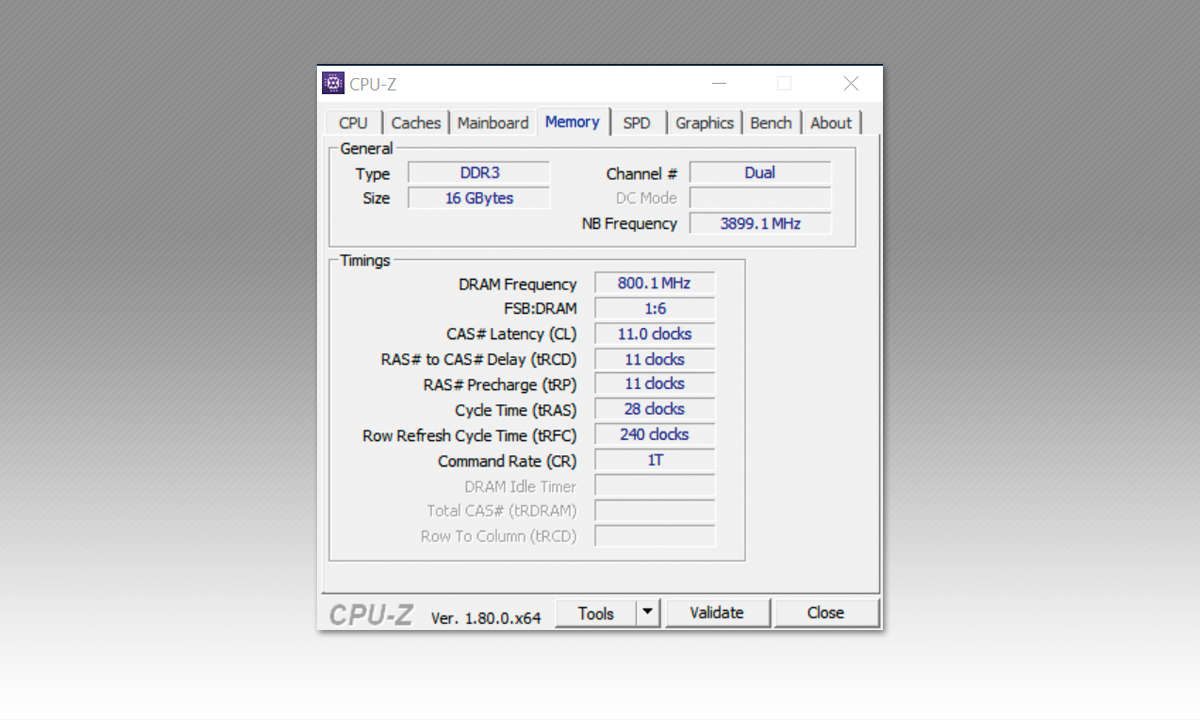
Task: Open the Caches tab
Action: [x=416, y=123]
